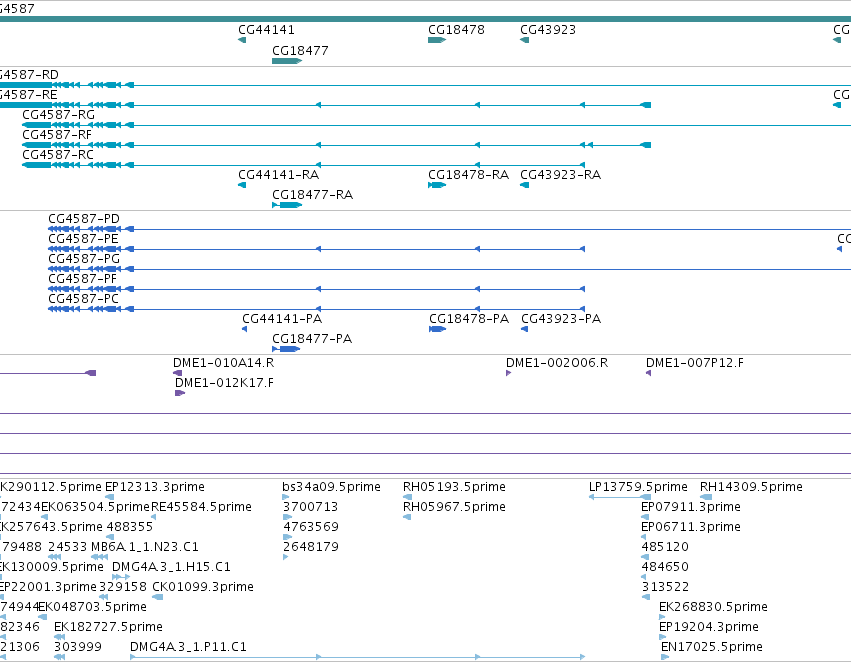Select the MB6A1_1.N23.C1 feature label

click(145, 546)
